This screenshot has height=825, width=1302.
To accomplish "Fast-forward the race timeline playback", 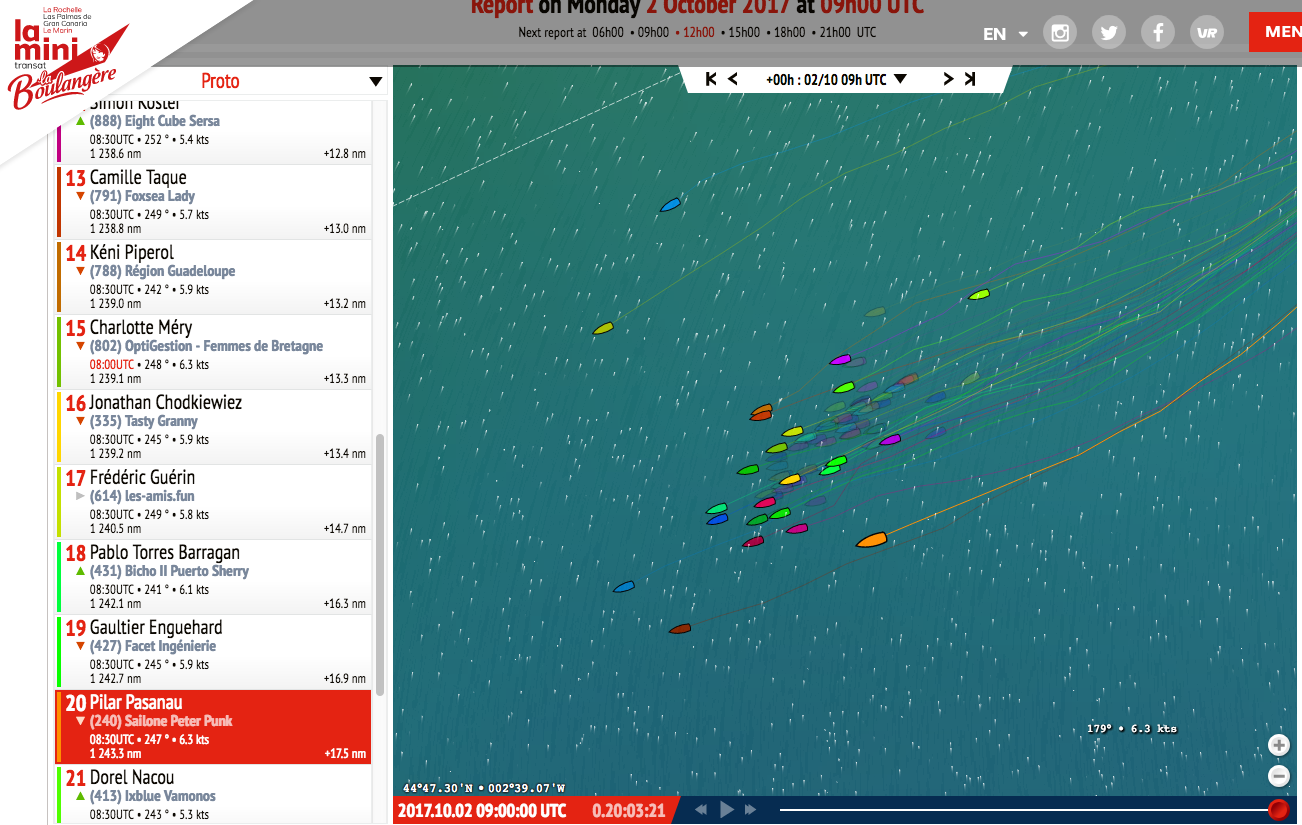I will [x=750, y=810].
